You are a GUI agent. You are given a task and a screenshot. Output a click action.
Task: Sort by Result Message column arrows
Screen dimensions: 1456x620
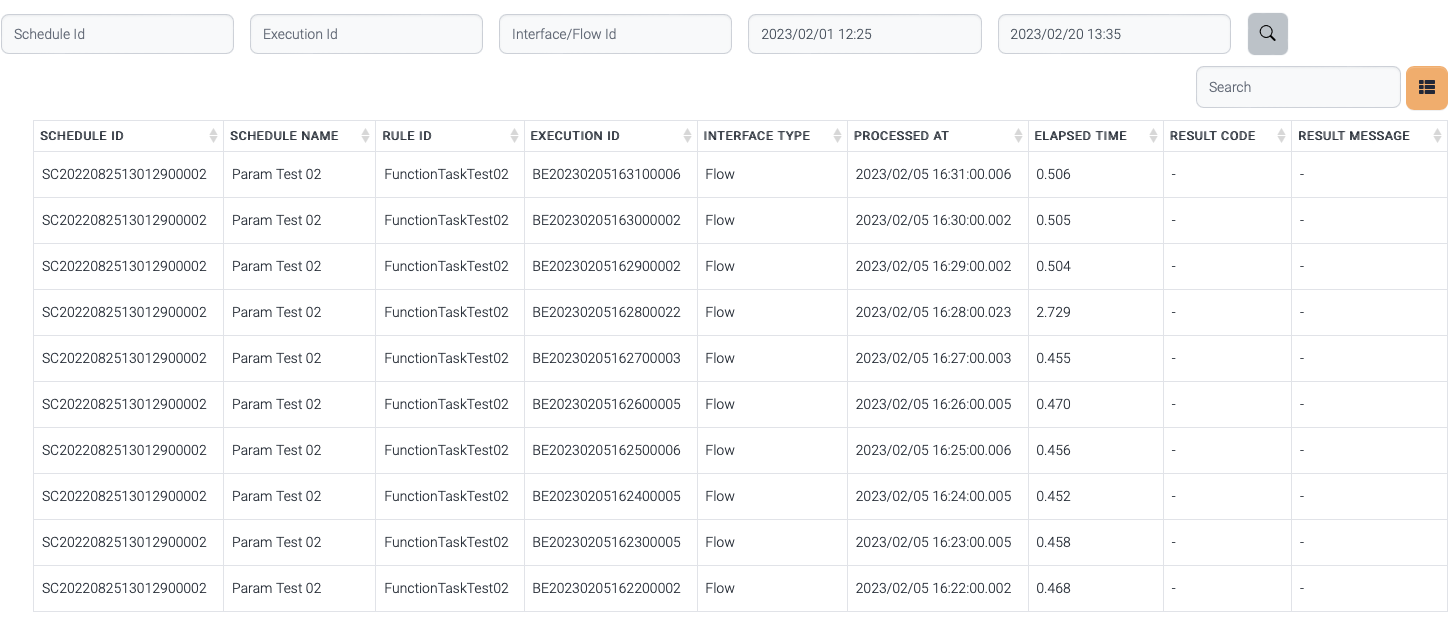(x=1437, y=136)
